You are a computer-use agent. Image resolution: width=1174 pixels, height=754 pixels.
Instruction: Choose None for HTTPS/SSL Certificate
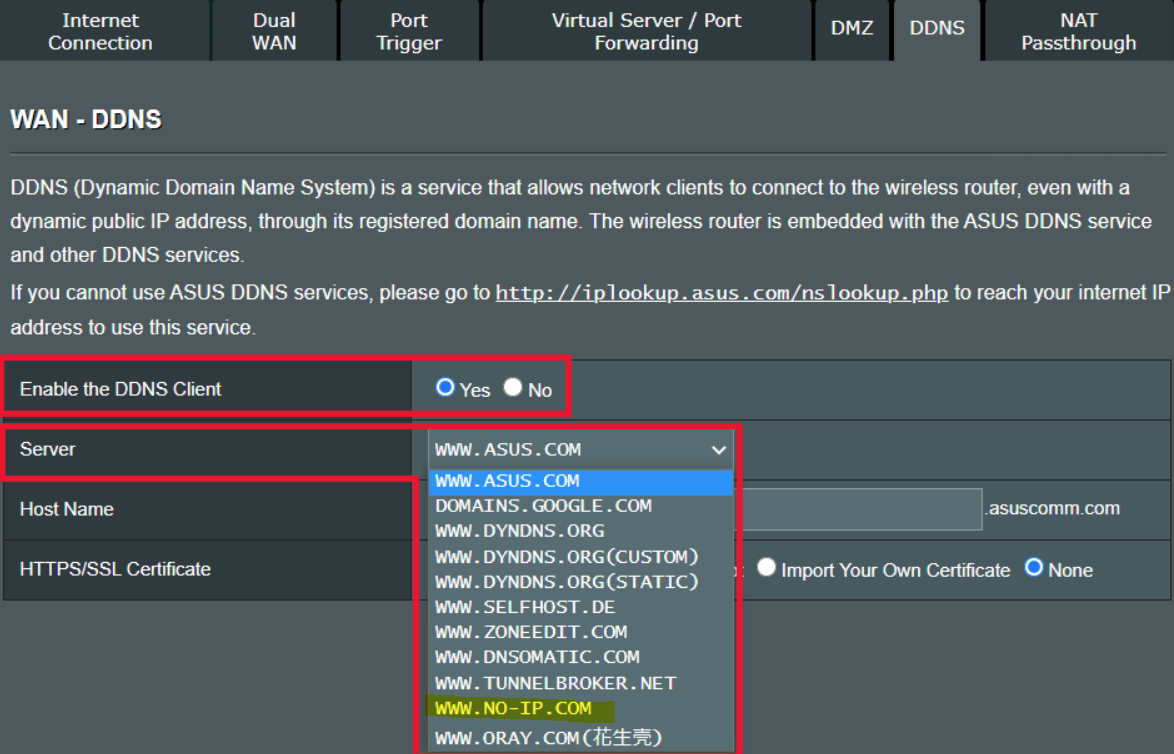tap(1034, 568)
